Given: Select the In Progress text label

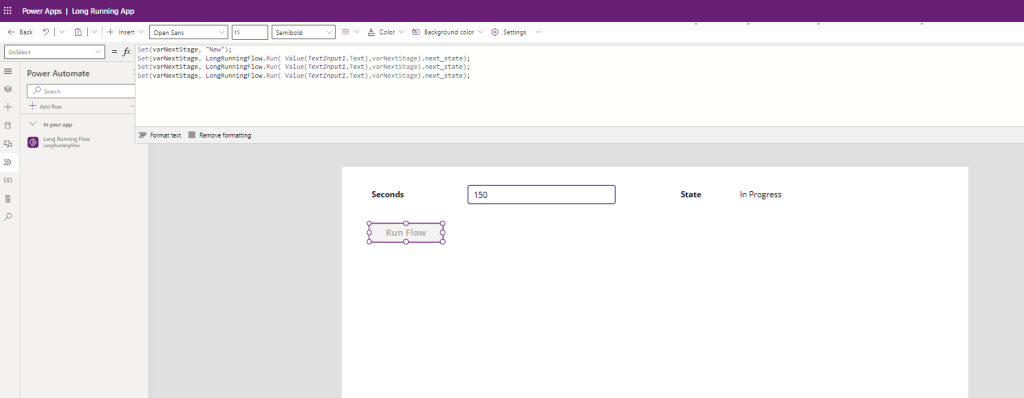Looking at the screenshot, I should pyautogui.click(x=760, y=195).
